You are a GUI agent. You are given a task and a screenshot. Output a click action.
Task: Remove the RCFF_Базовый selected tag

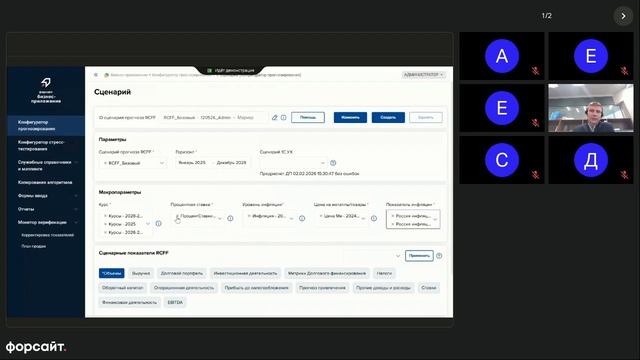click(x=105, y=163)
